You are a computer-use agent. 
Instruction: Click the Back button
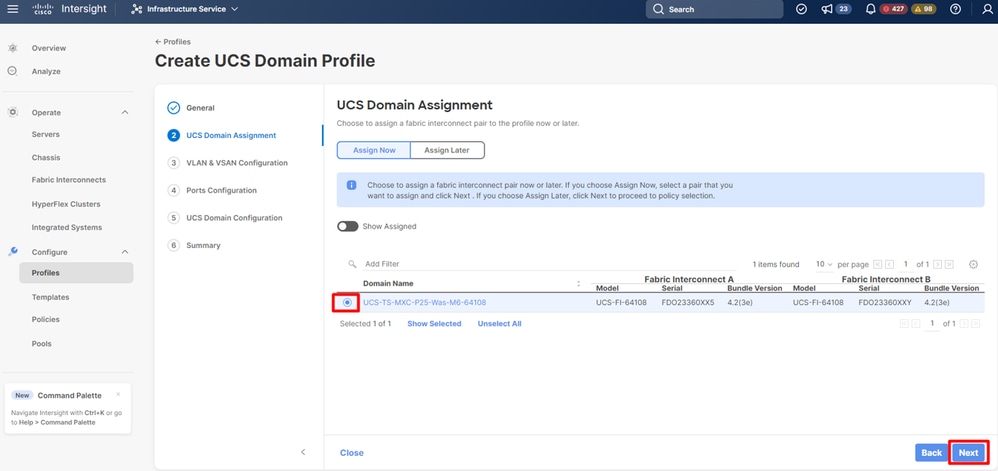[931, 453]
